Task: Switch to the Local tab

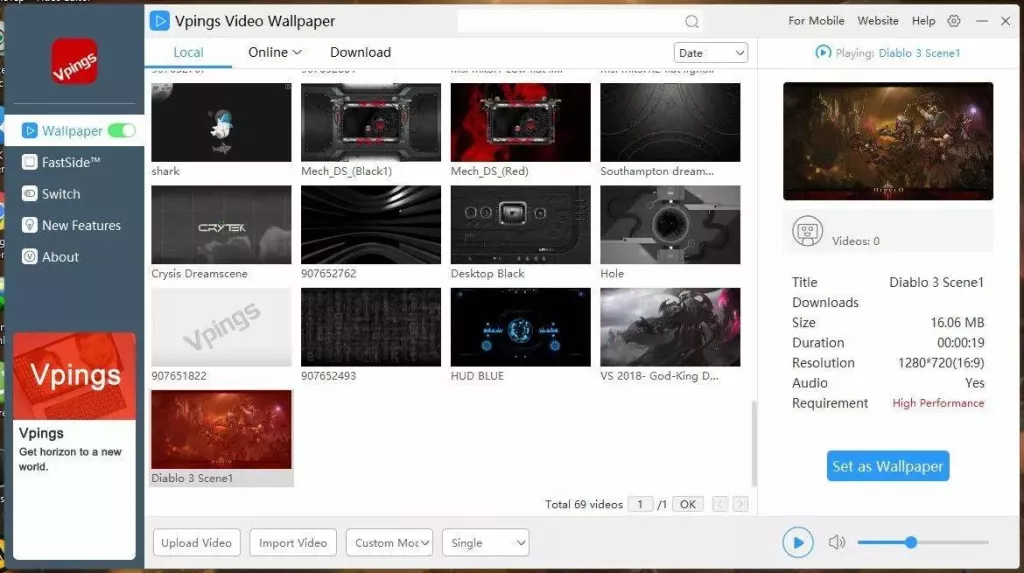Action: pos(188,52)
